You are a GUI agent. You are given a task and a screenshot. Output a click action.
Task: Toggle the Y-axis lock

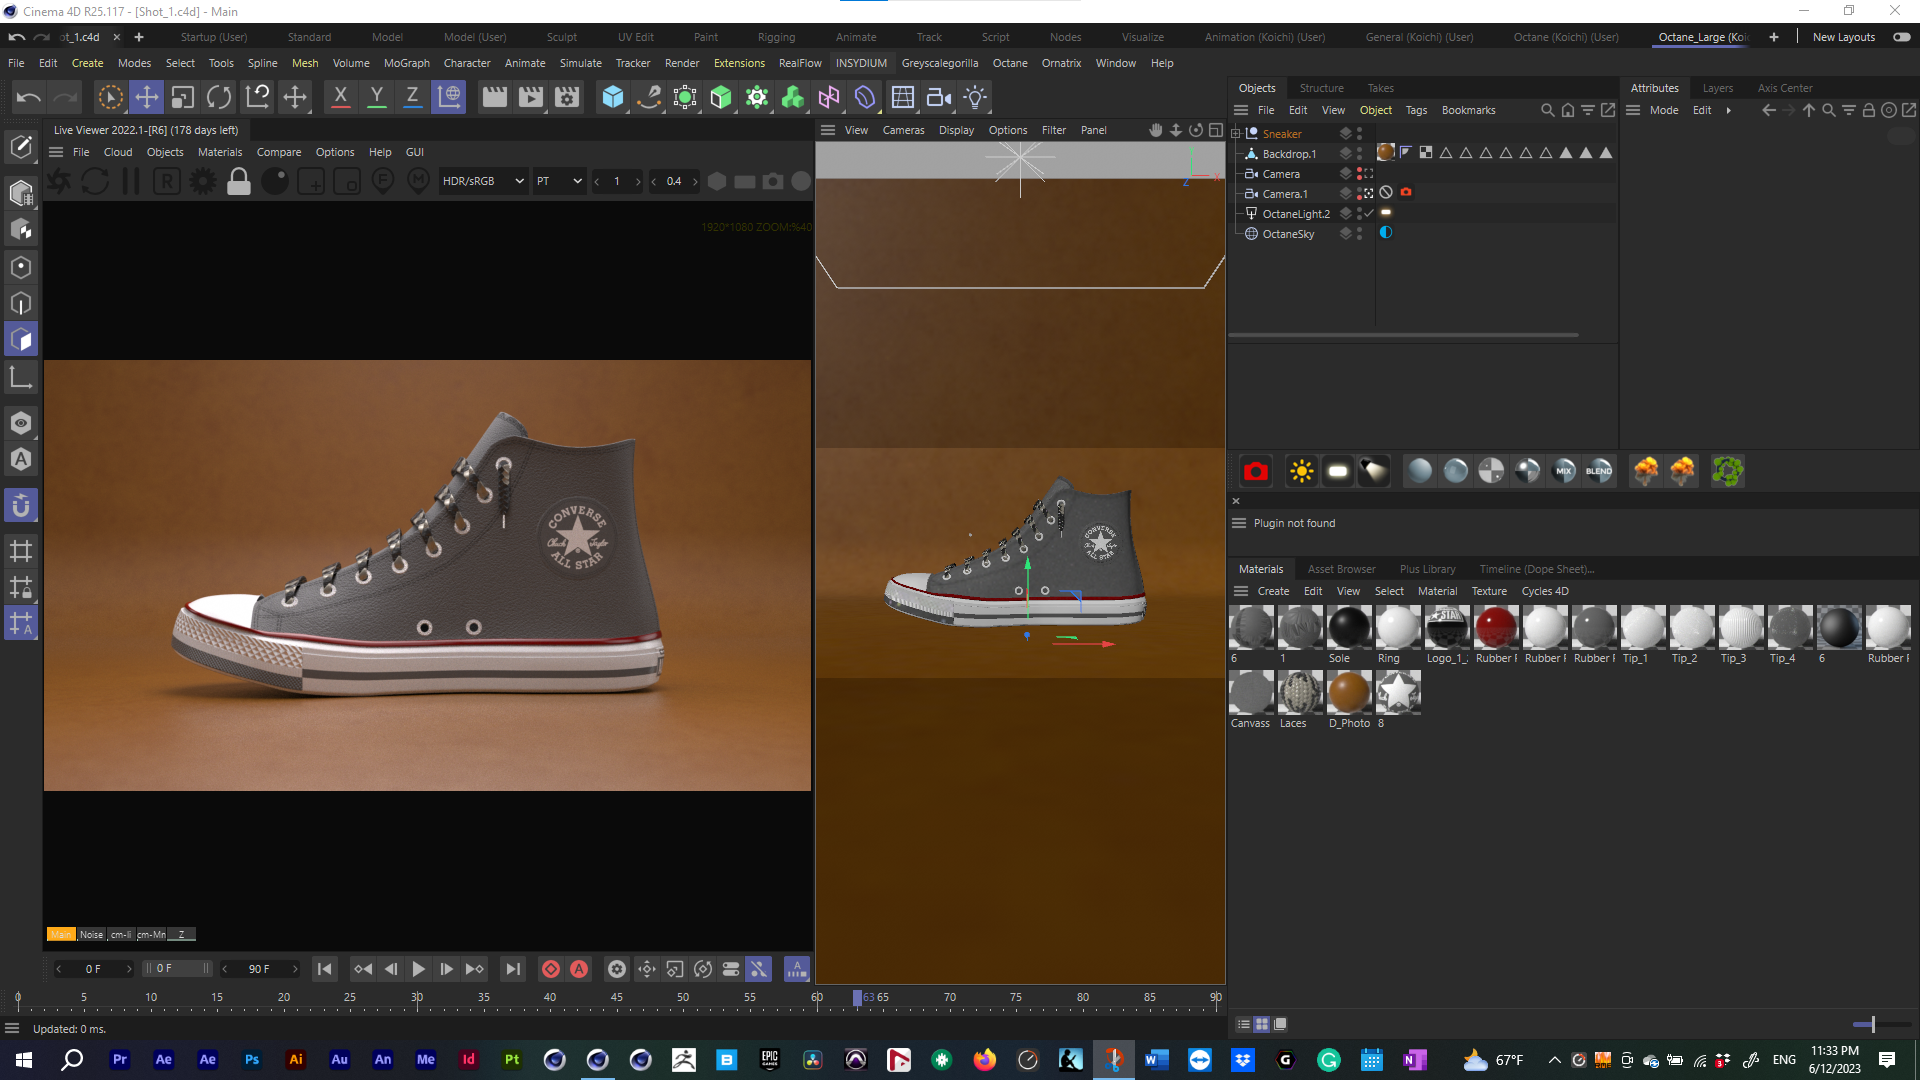tap(376, 97)
